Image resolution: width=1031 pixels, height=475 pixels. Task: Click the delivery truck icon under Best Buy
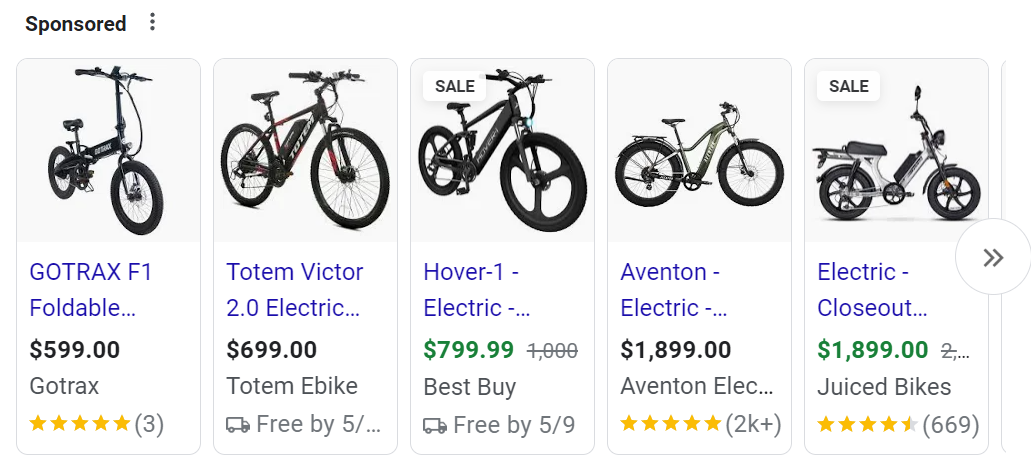(x=435, y=425)
